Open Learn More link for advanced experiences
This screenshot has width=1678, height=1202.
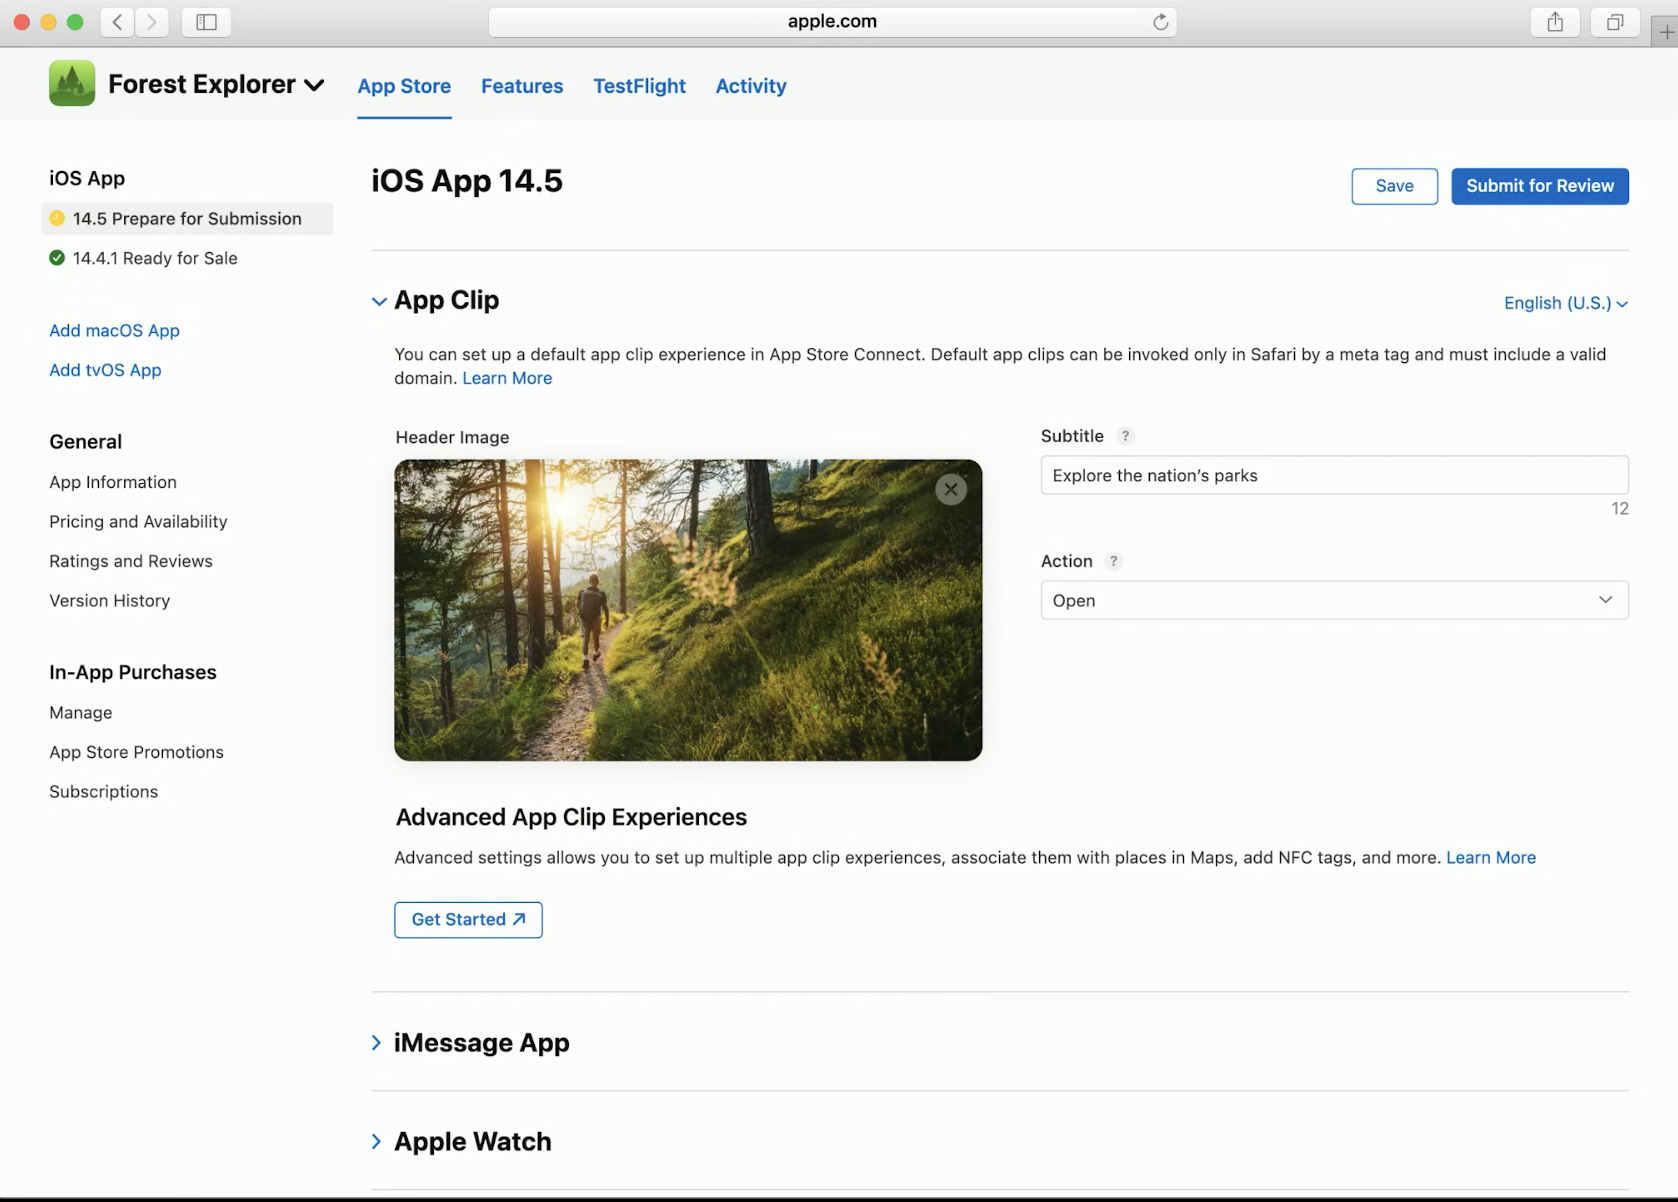pos(1491,857)
